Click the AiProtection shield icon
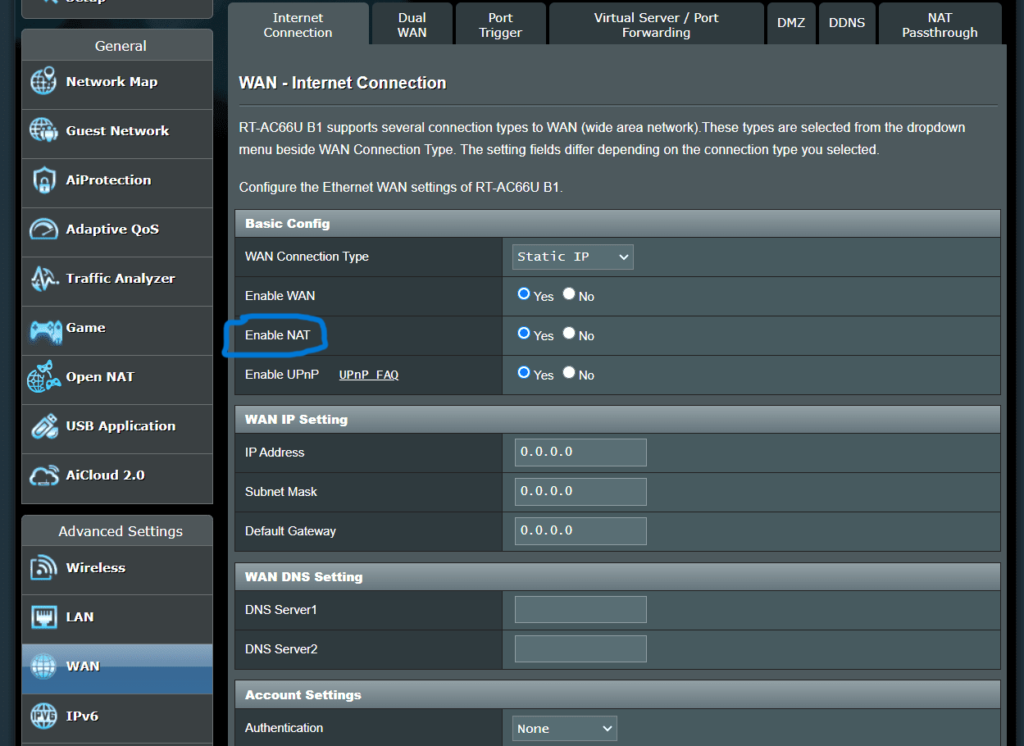1024x746 pixels. tap(44, 180)
